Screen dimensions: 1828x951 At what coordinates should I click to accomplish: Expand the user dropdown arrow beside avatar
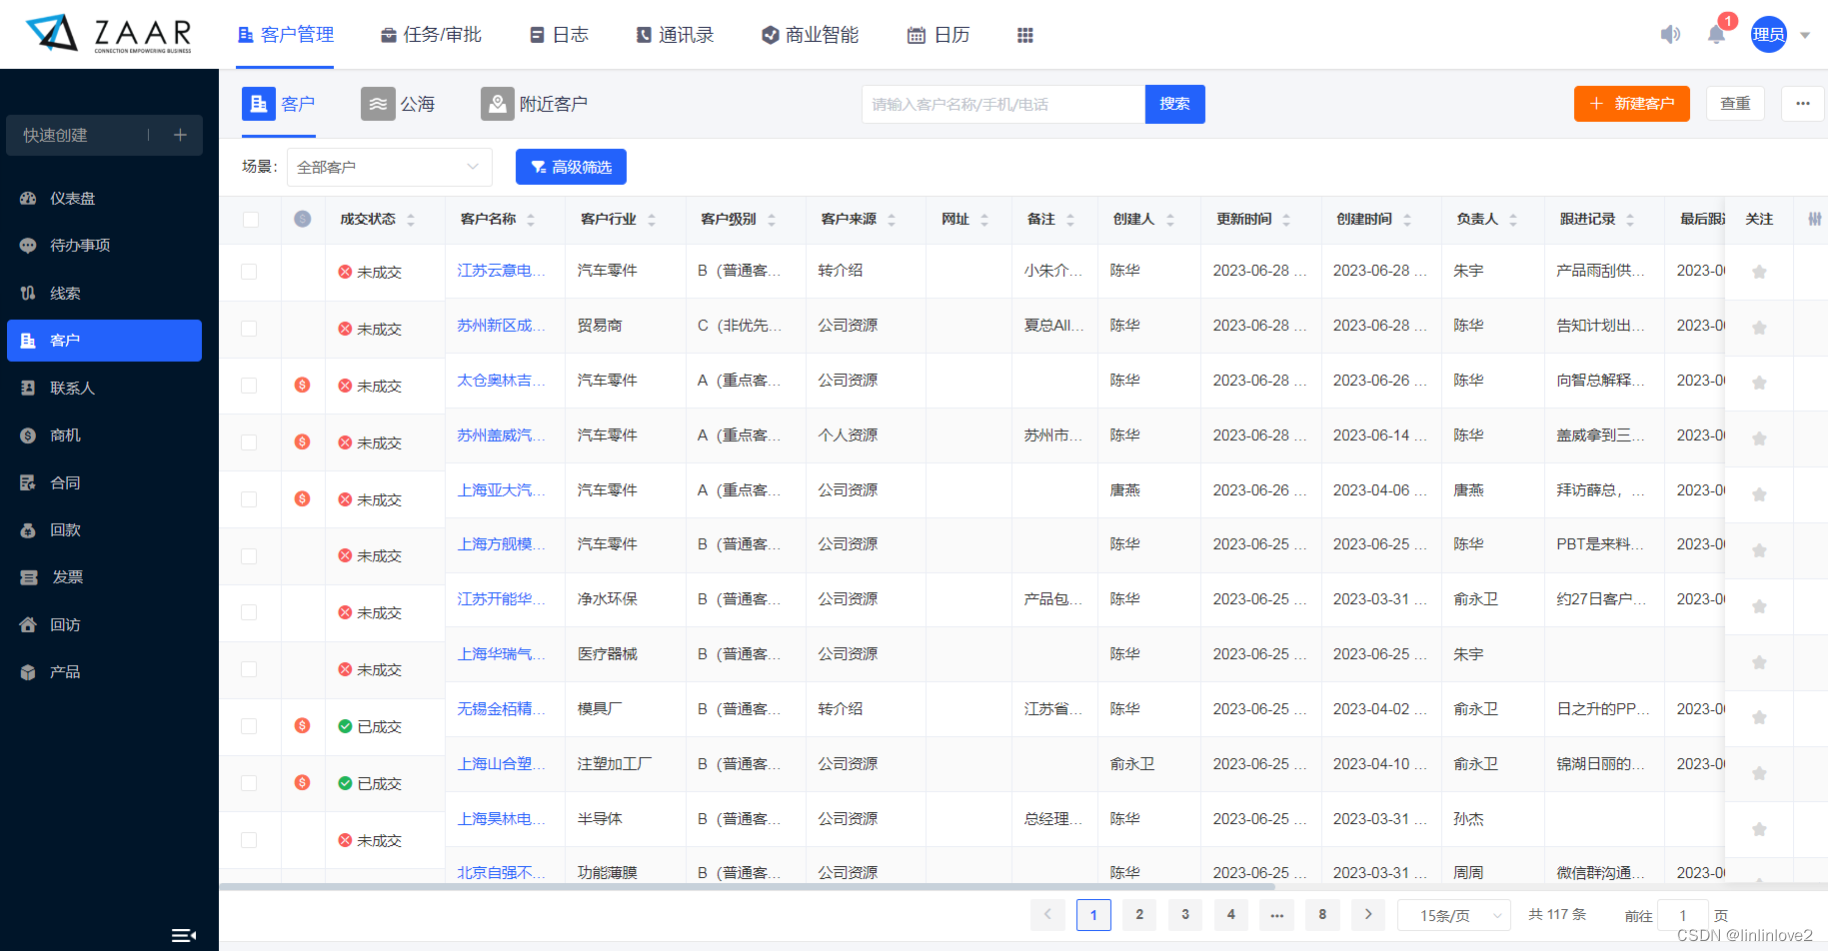point(1805,35)
